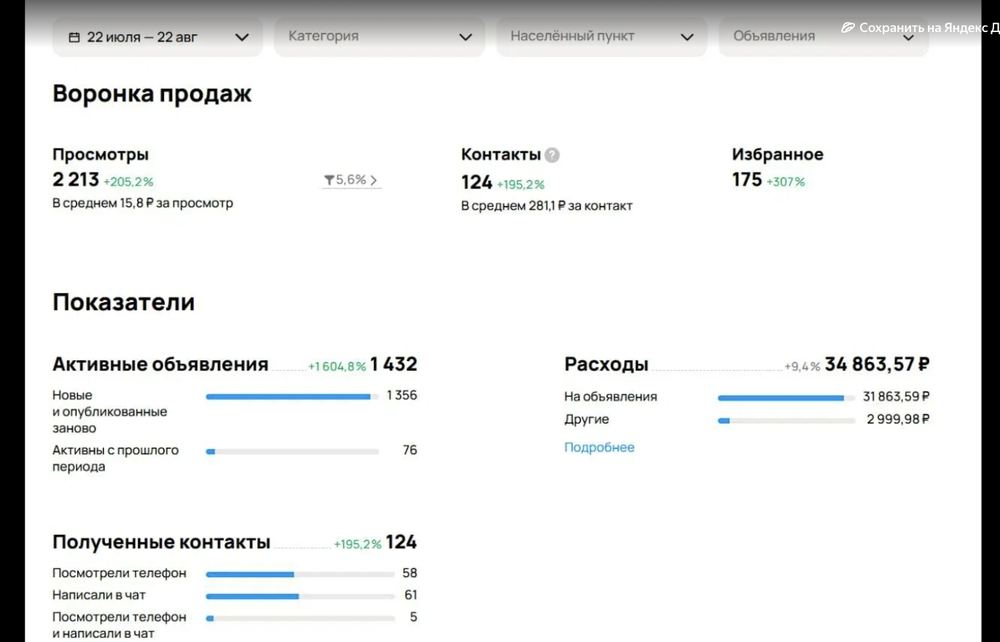Click the +1 604,8% active ads change
The width and height of the screenshot is (1000, 642).
tap(337, 367)
